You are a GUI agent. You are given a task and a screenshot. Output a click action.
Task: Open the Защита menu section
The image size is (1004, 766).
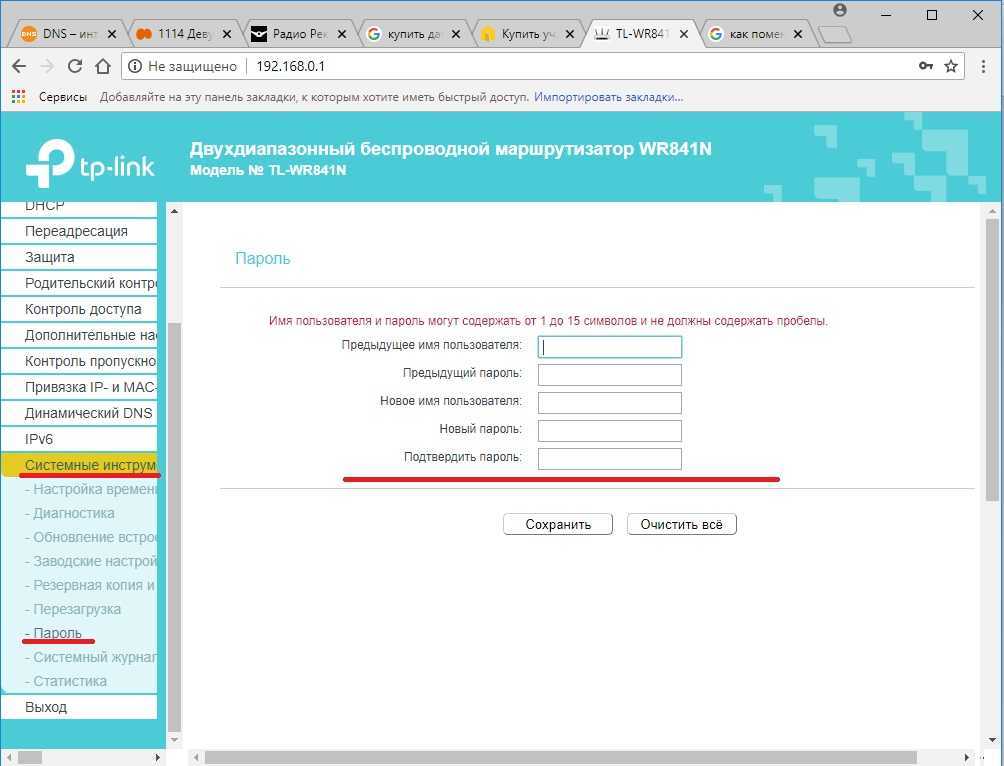(x=79, y=257)
